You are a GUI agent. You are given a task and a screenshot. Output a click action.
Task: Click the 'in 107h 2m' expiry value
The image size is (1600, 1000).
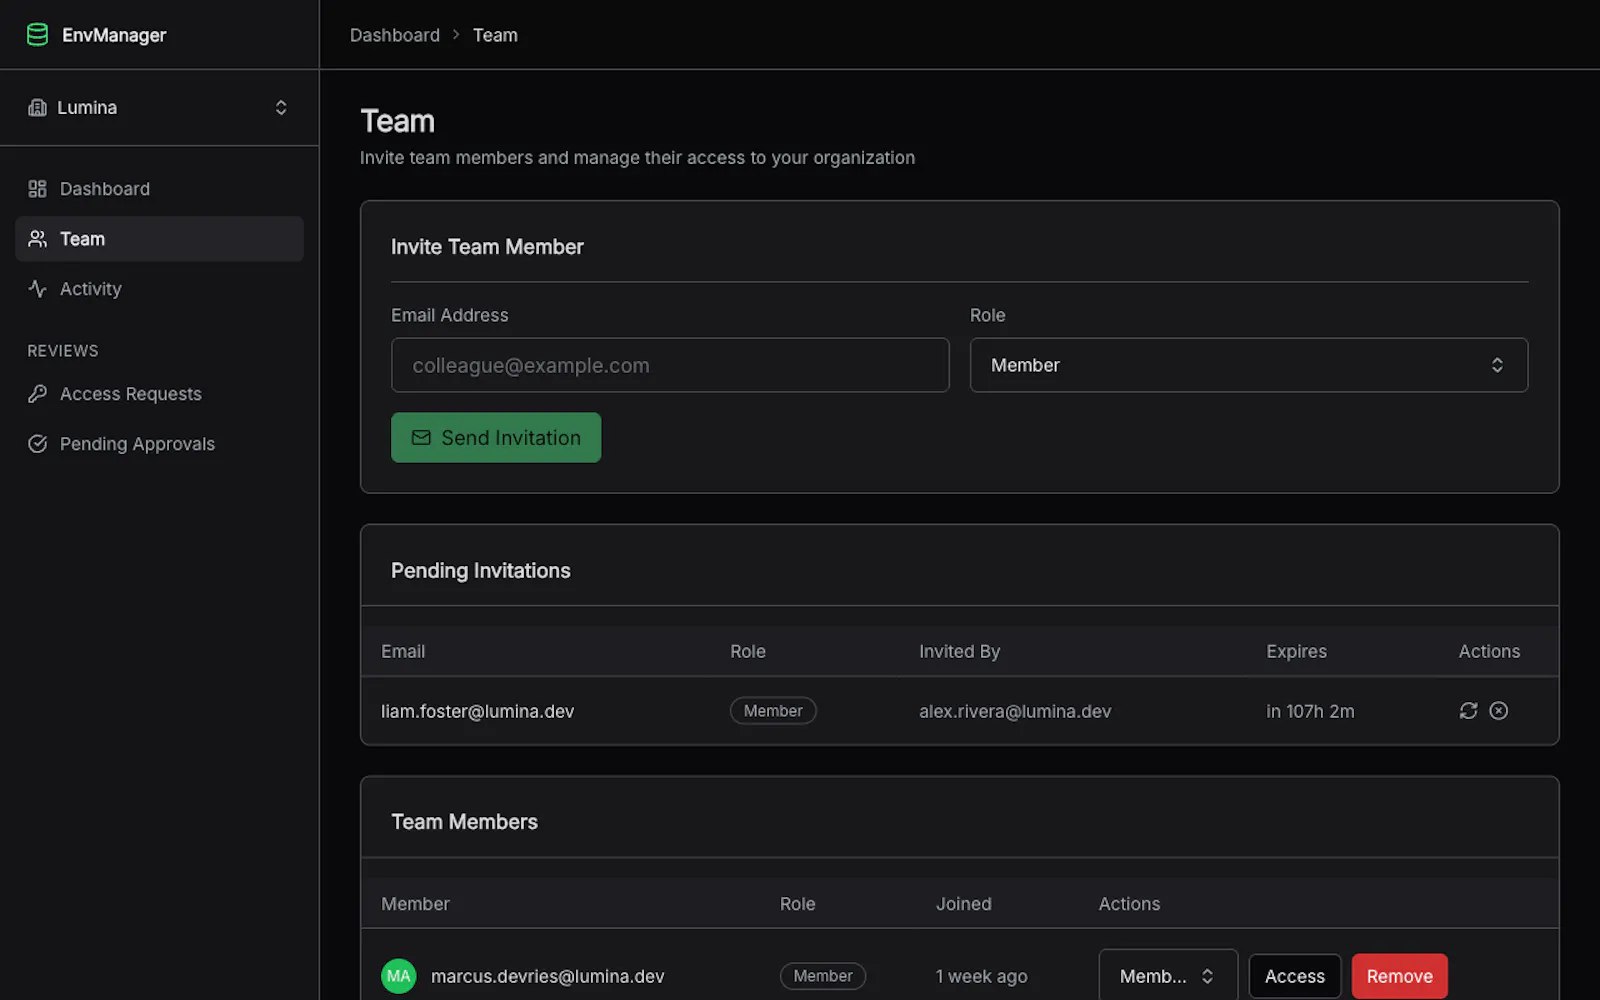(x=1310, y=711)
